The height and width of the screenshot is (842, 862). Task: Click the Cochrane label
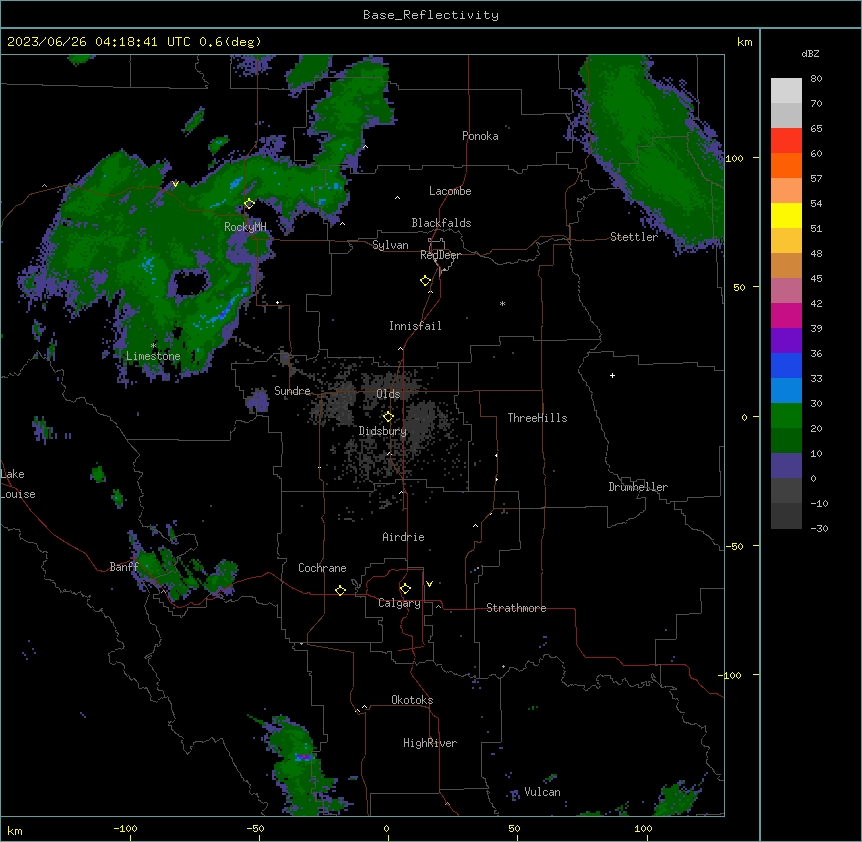click(x=322, y=568)
